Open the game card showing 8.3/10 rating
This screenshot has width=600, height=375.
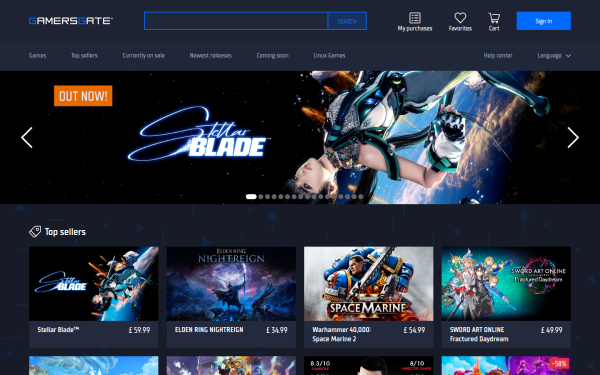pos(368,366)
